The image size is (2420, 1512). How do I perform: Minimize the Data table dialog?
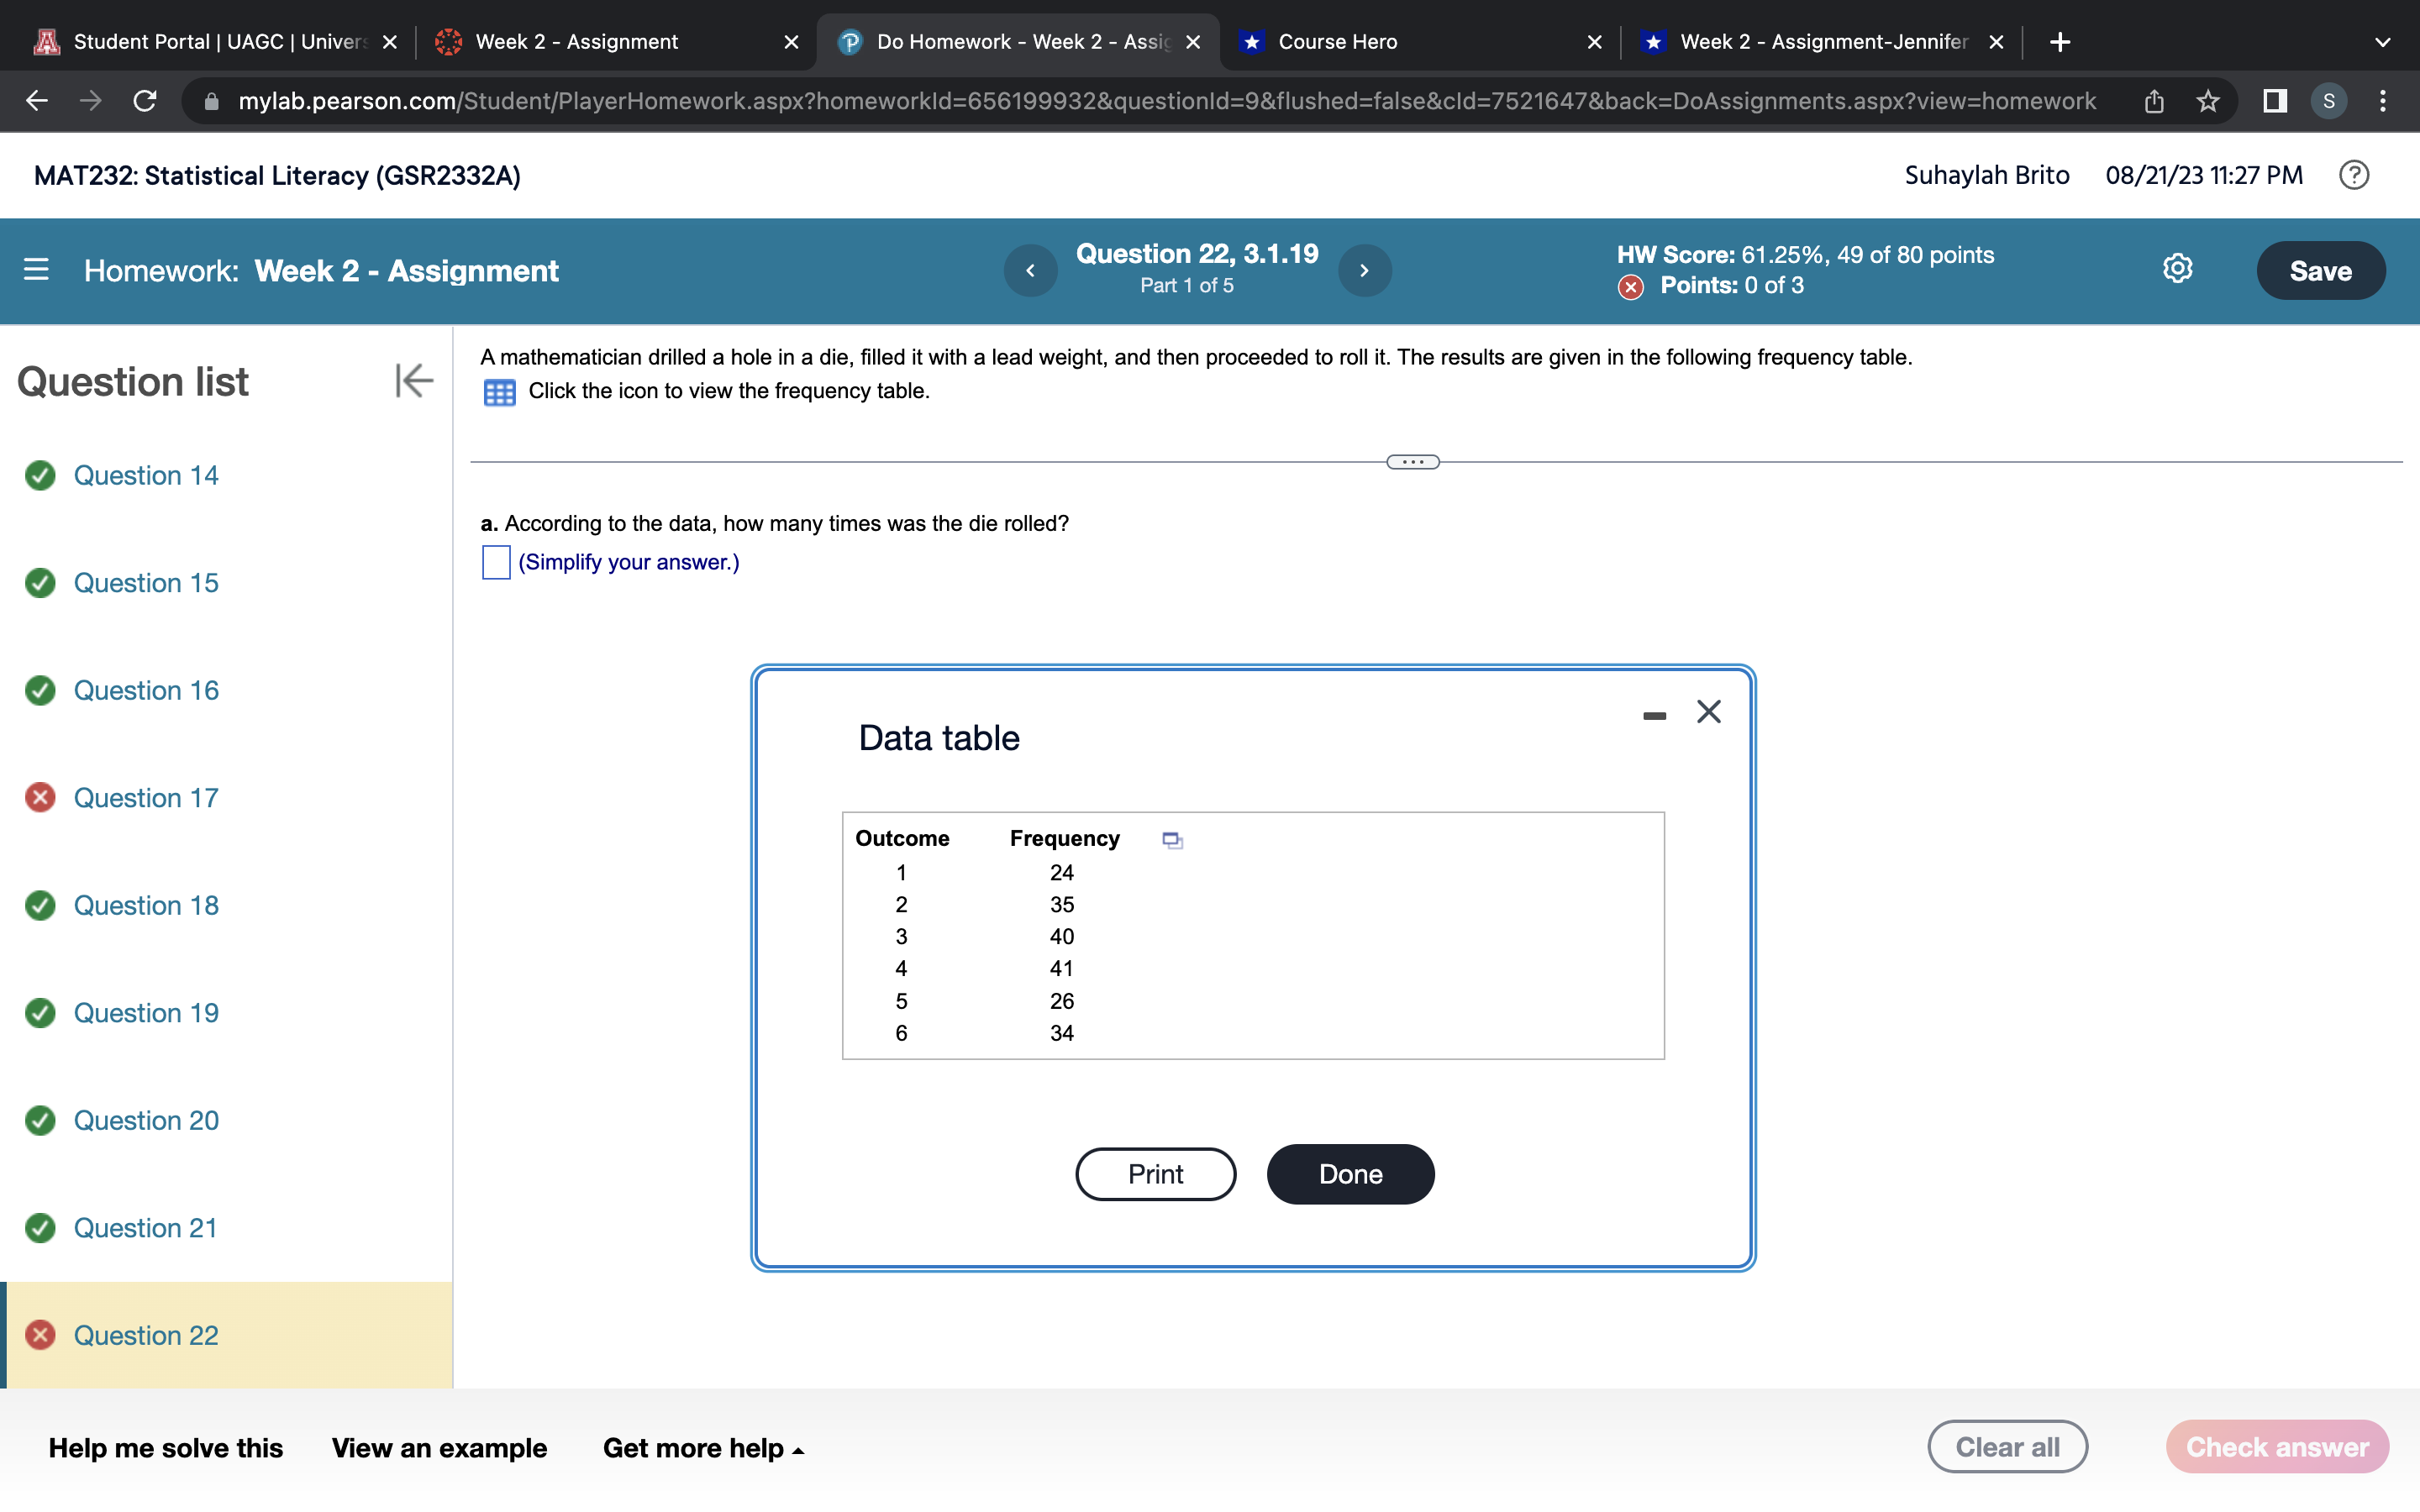coord(1654,715)
